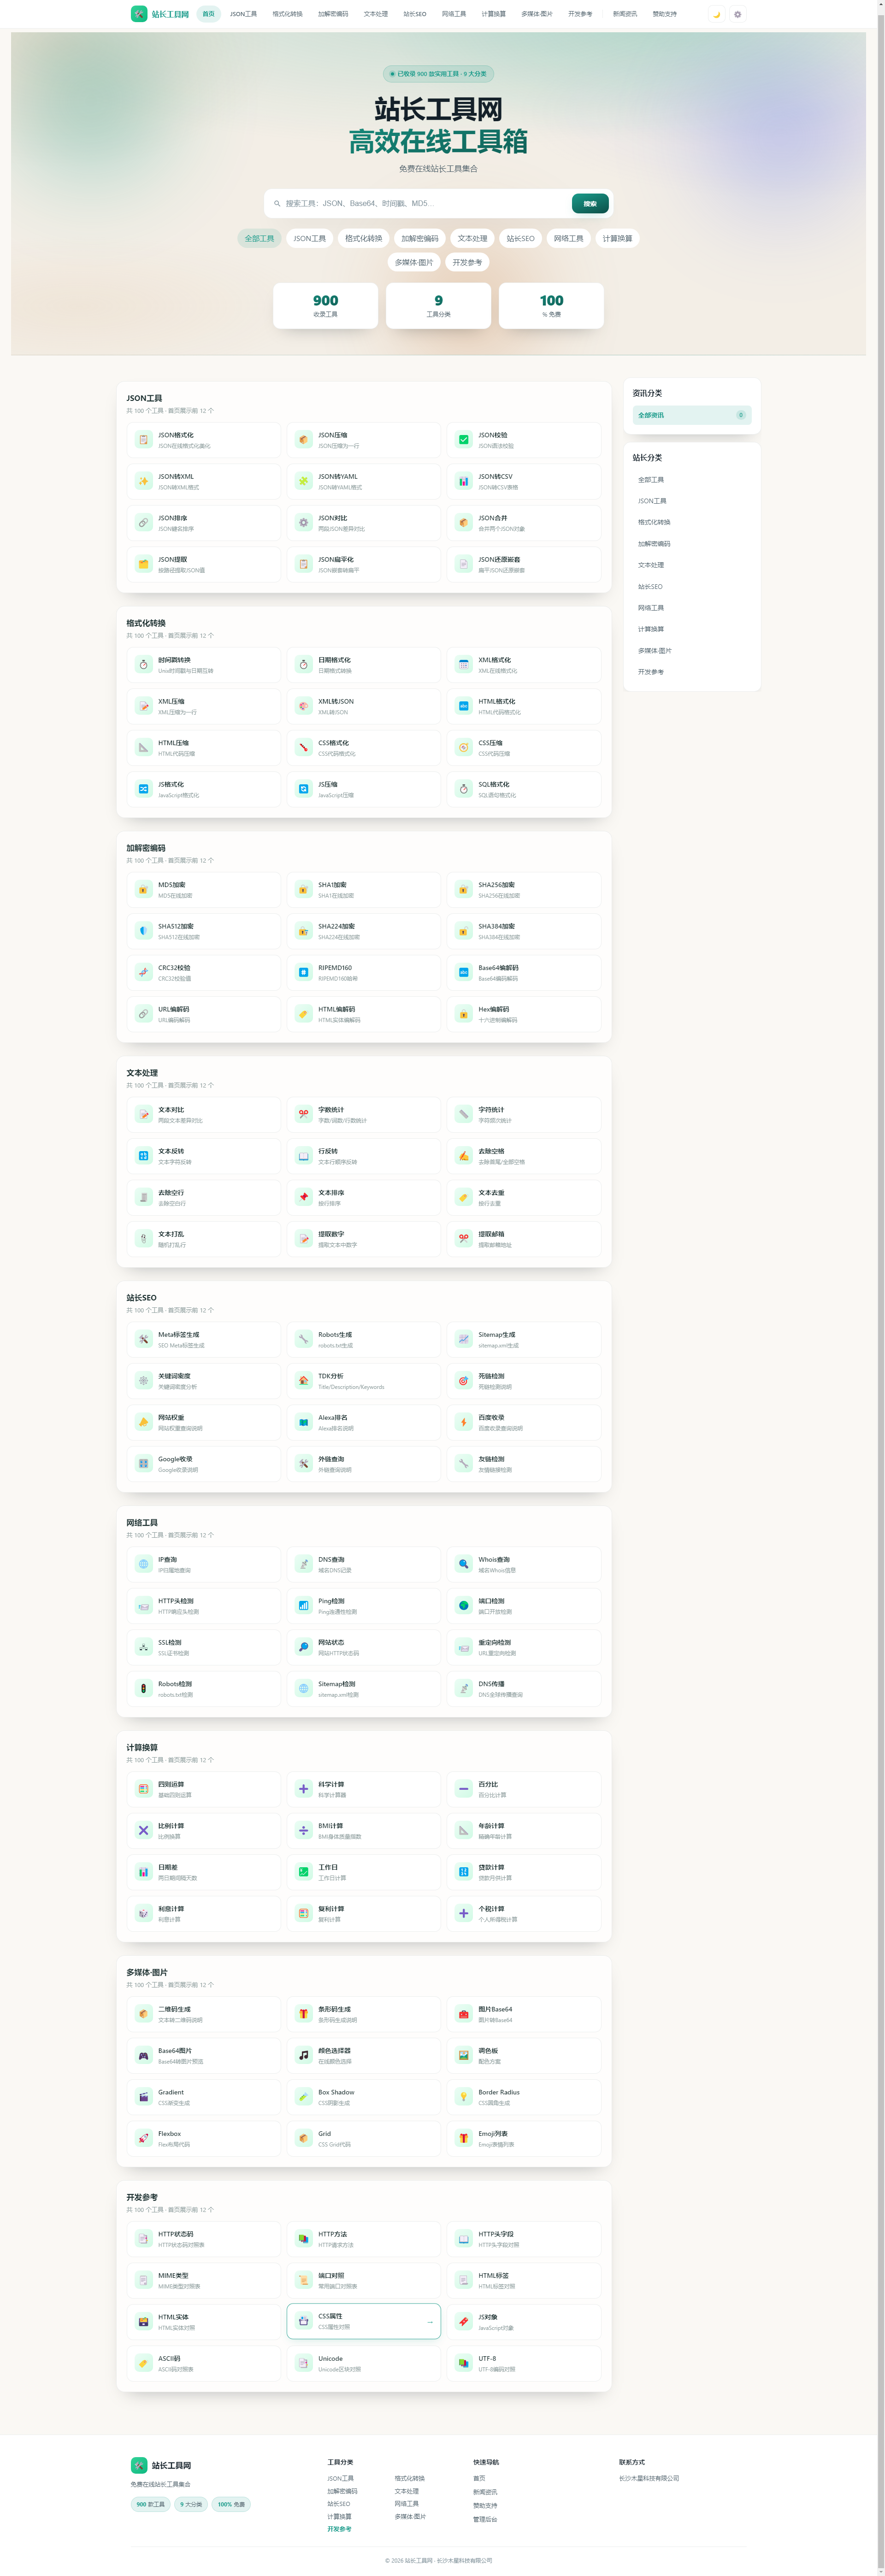This screenshot has width=885, height=2576.
Task: Select the 多媒体·图片 filter chip below the search
Action: pos(414,262)
